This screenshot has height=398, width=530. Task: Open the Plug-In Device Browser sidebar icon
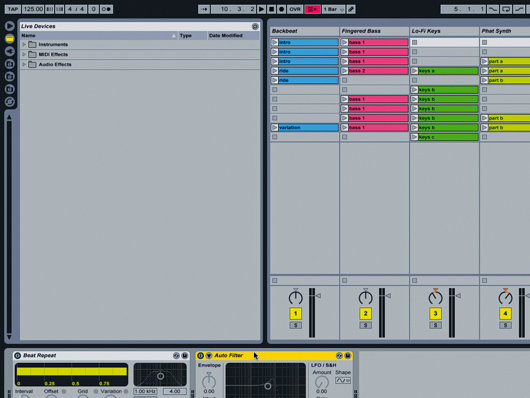click(x=9, y=51)
